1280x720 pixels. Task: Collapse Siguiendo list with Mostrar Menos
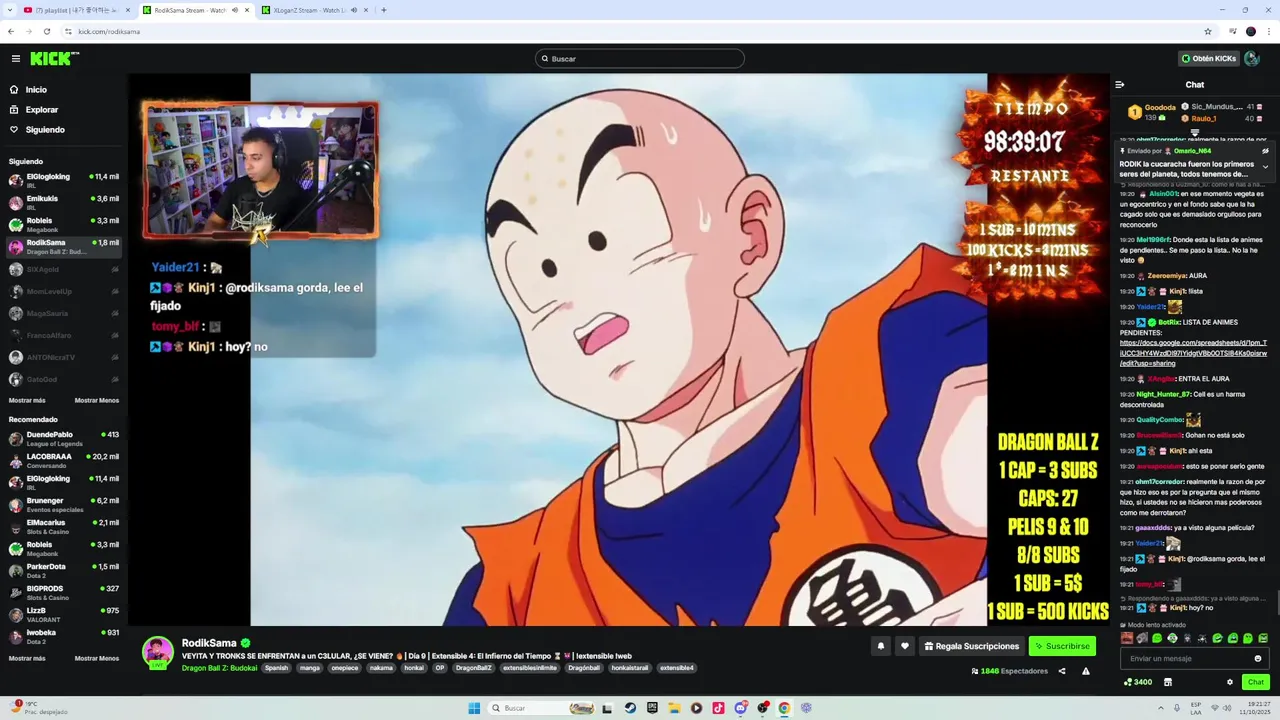[x=97, y=400]
